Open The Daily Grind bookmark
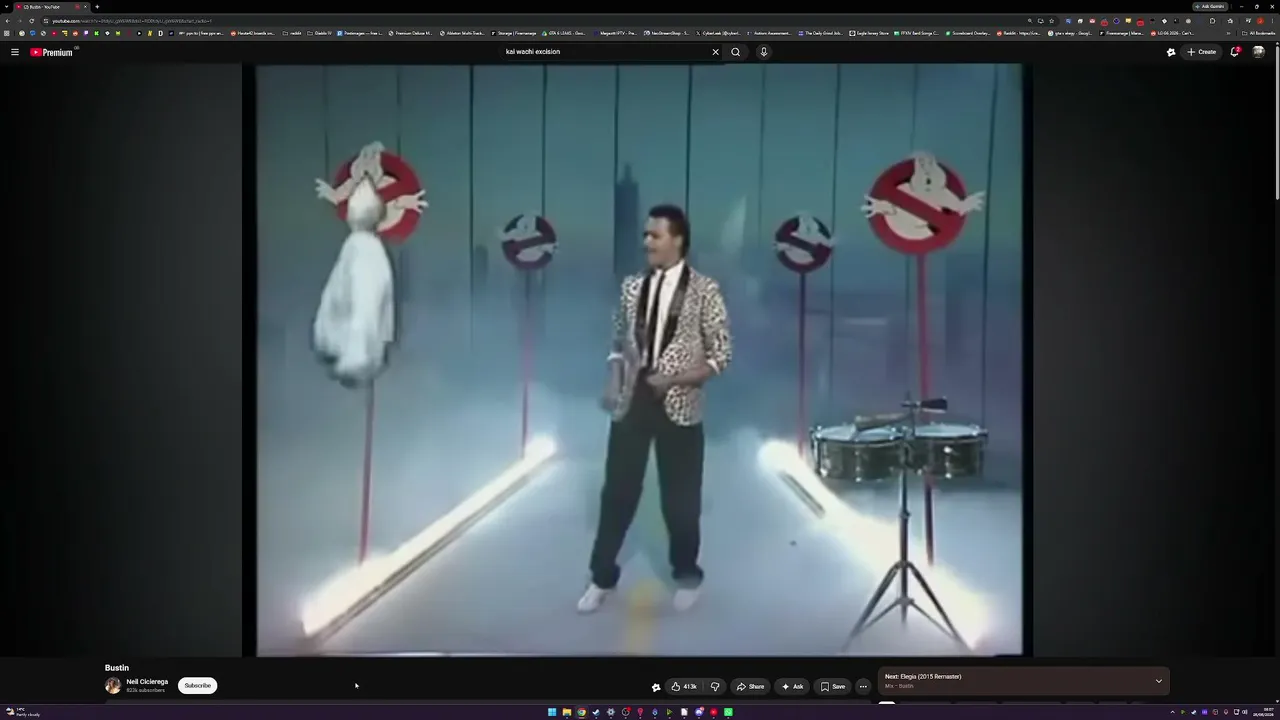This screenshot has height=720, width=1280. click(820, 33)
